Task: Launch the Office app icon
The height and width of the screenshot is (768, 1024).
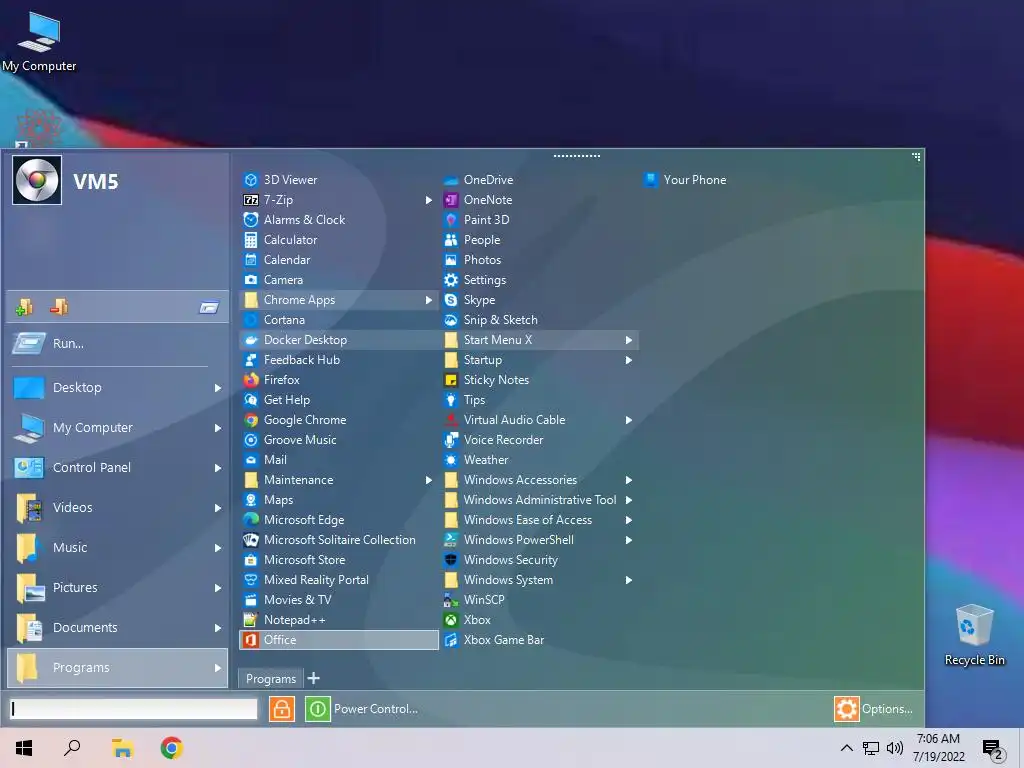Action: (251, 640)
